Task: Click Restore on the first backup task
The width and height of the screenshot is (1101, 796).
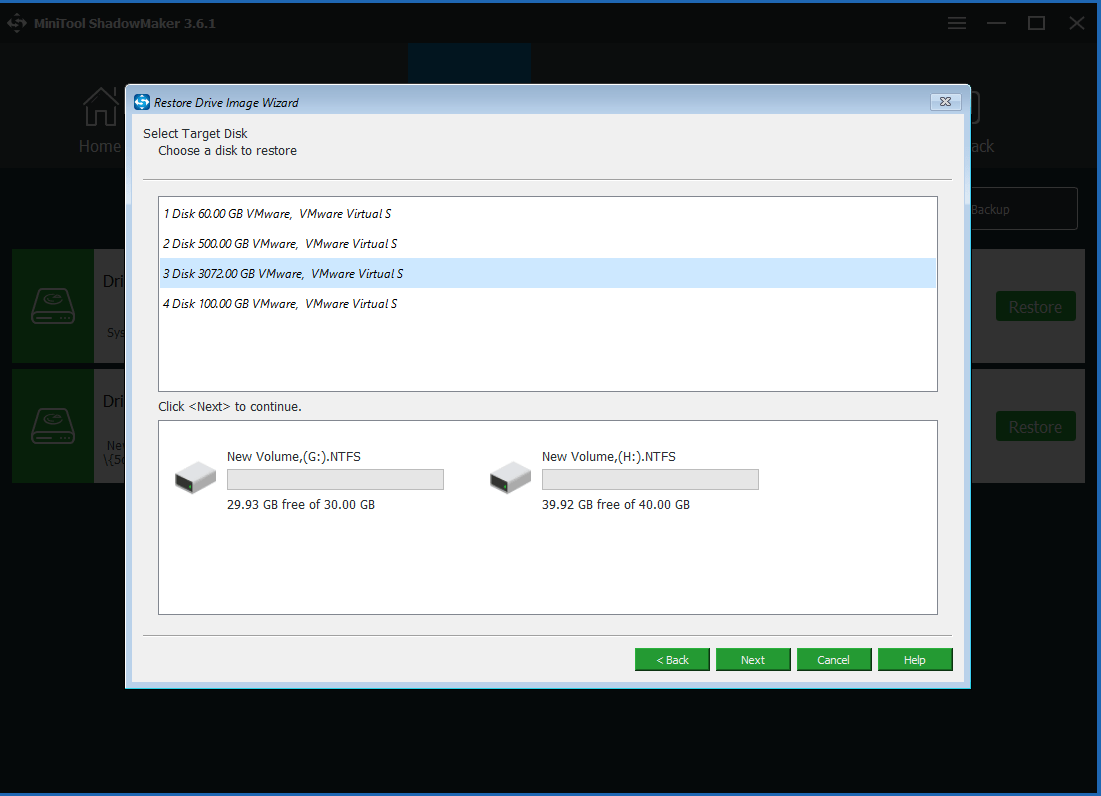Action: [x=1035, y=307]
